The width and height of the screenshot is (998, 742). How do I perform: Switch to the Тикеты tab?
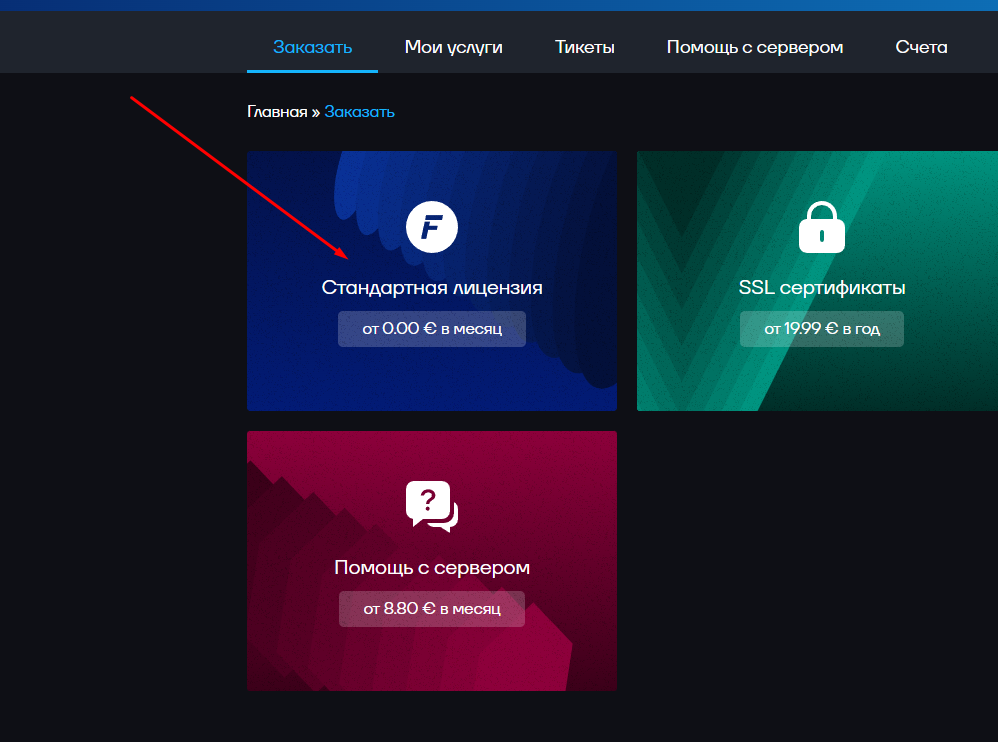584,46
